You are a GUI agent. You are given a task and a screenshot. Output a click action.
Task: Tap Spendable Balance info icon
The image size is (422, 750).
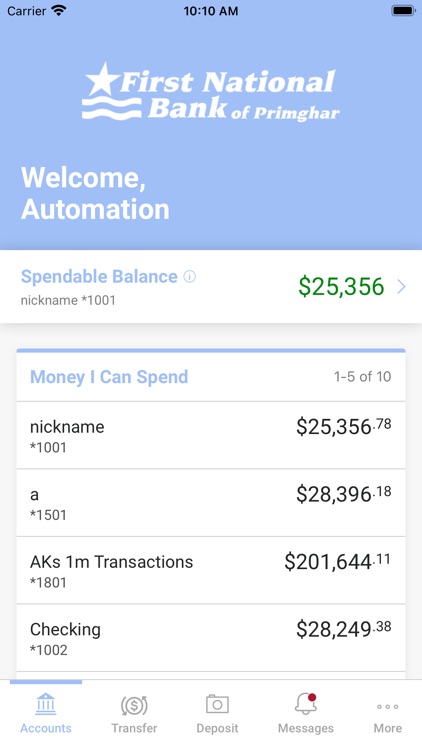click(x=190, y=276)
